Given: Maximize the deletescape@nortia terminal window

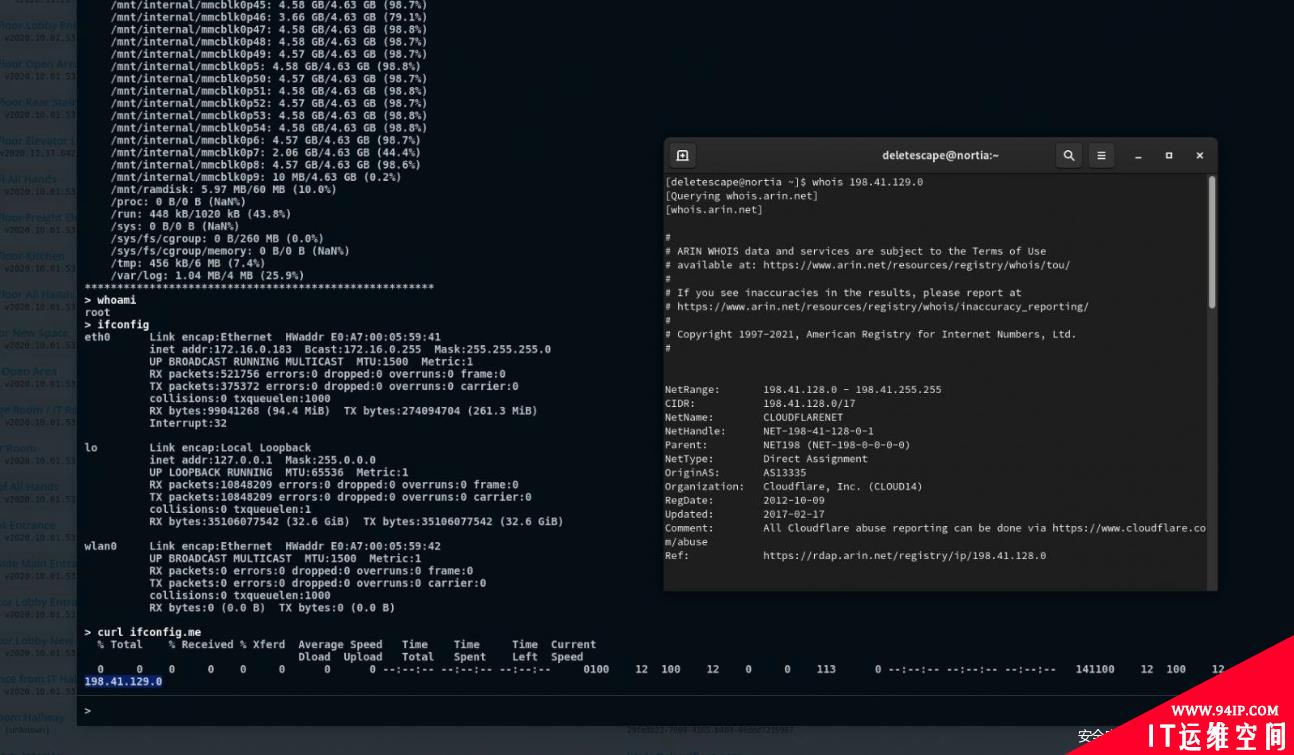Looking at the screenshot, I should 1169,156.
